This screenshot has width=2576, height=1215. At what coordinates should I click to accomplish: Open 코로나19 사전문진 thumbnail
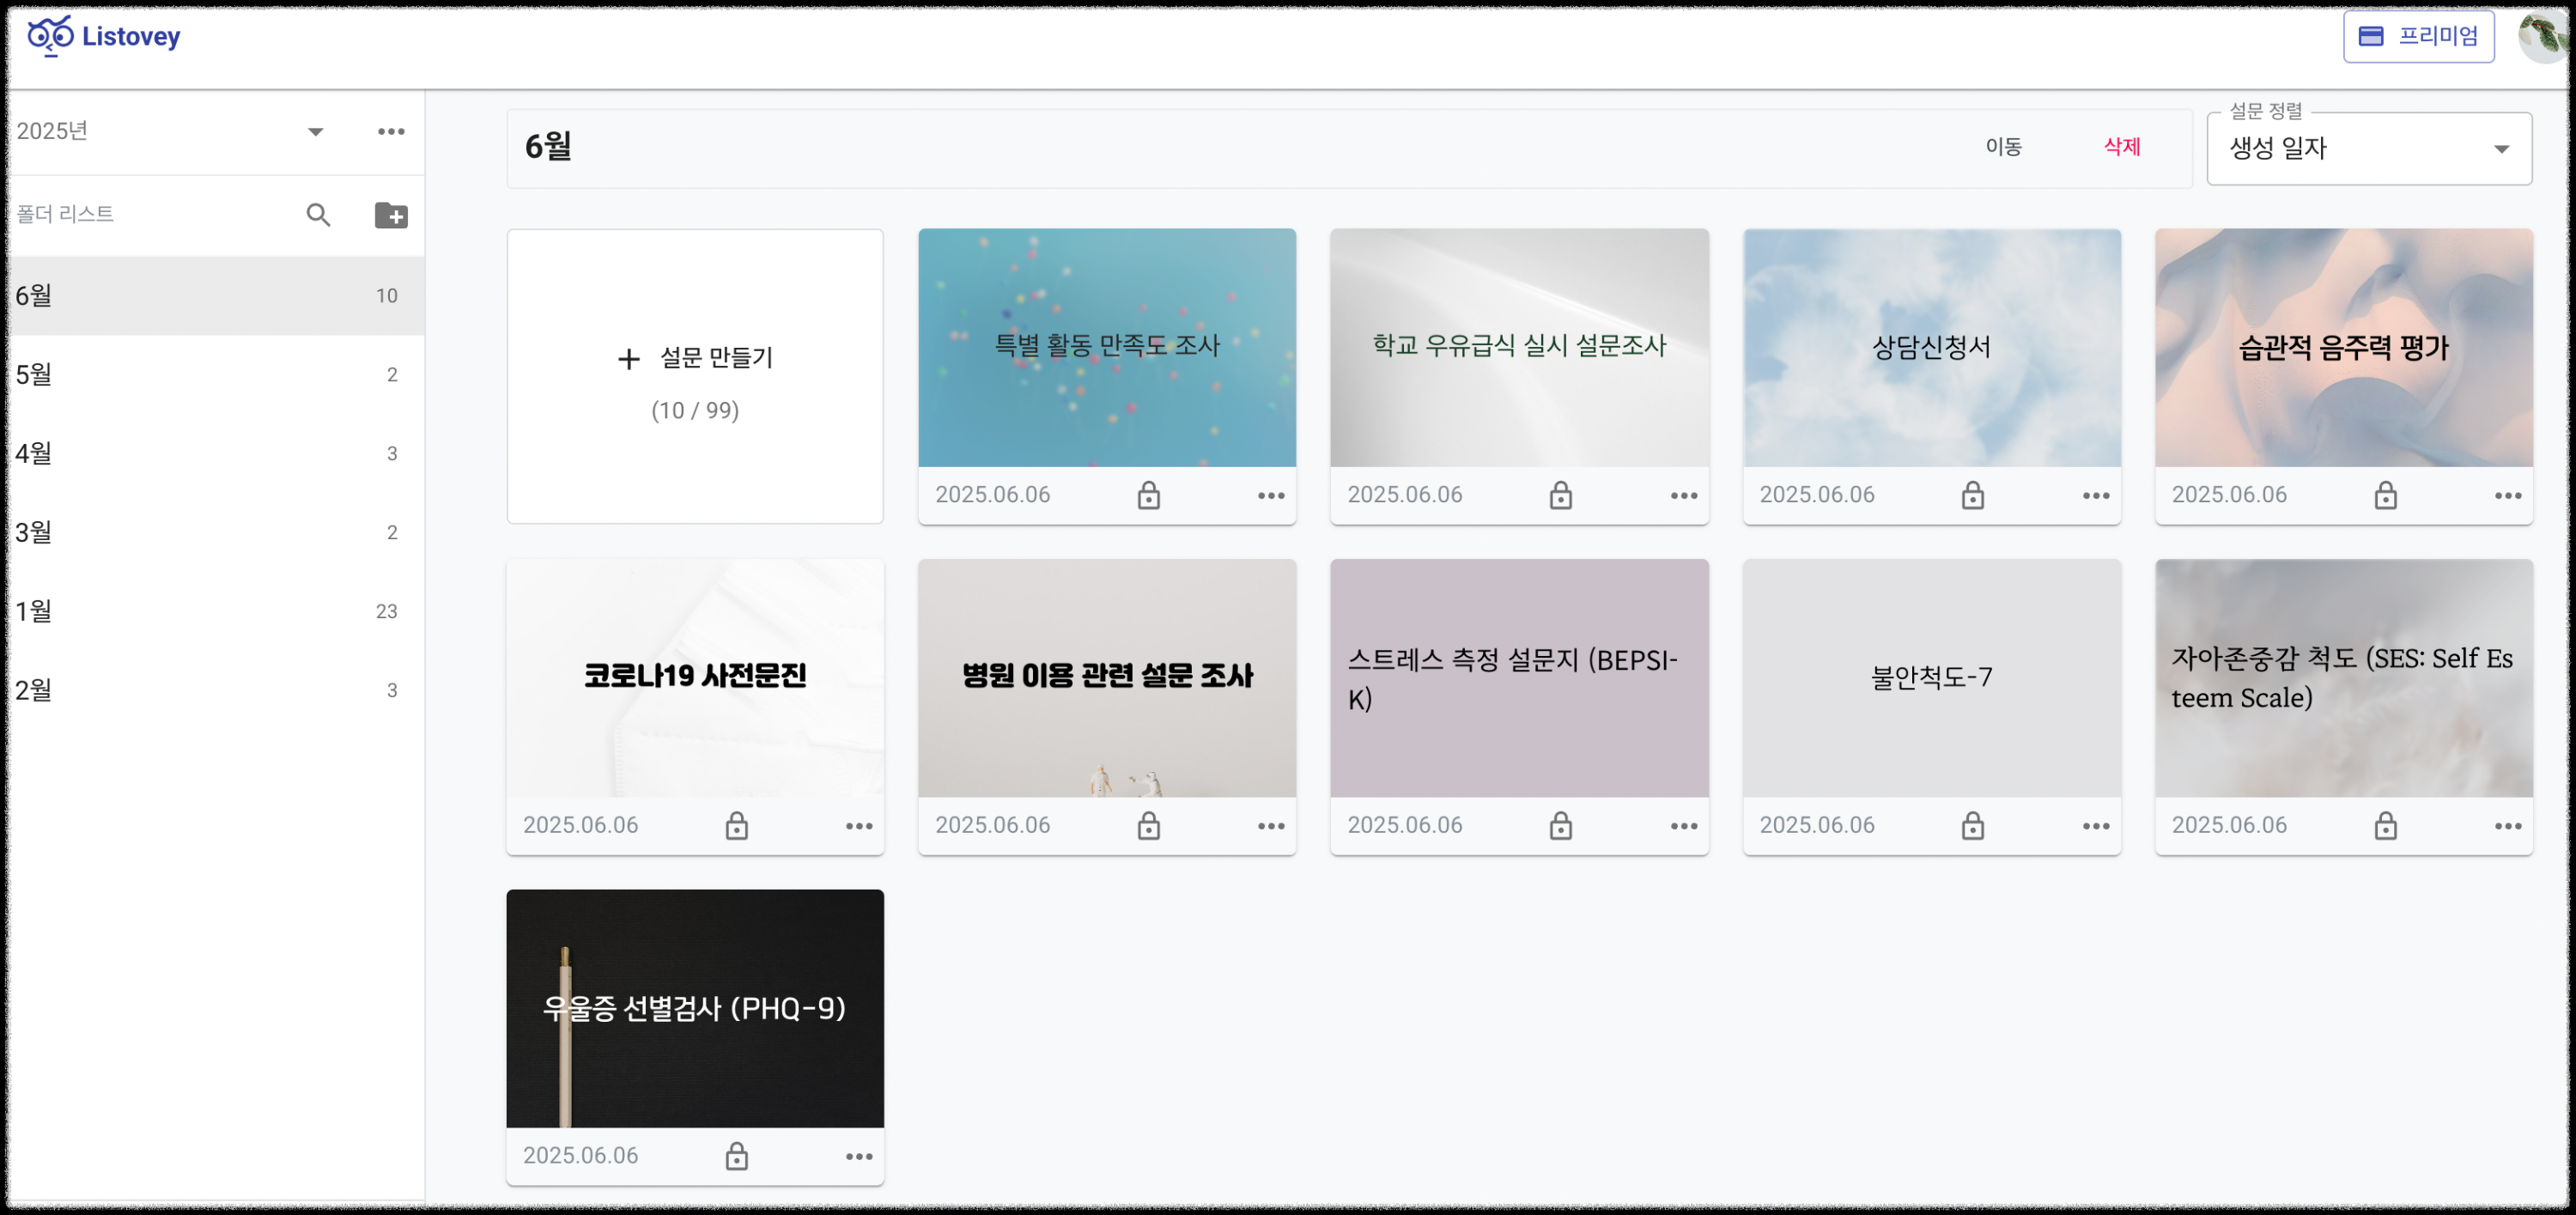(x=695, y=678)
